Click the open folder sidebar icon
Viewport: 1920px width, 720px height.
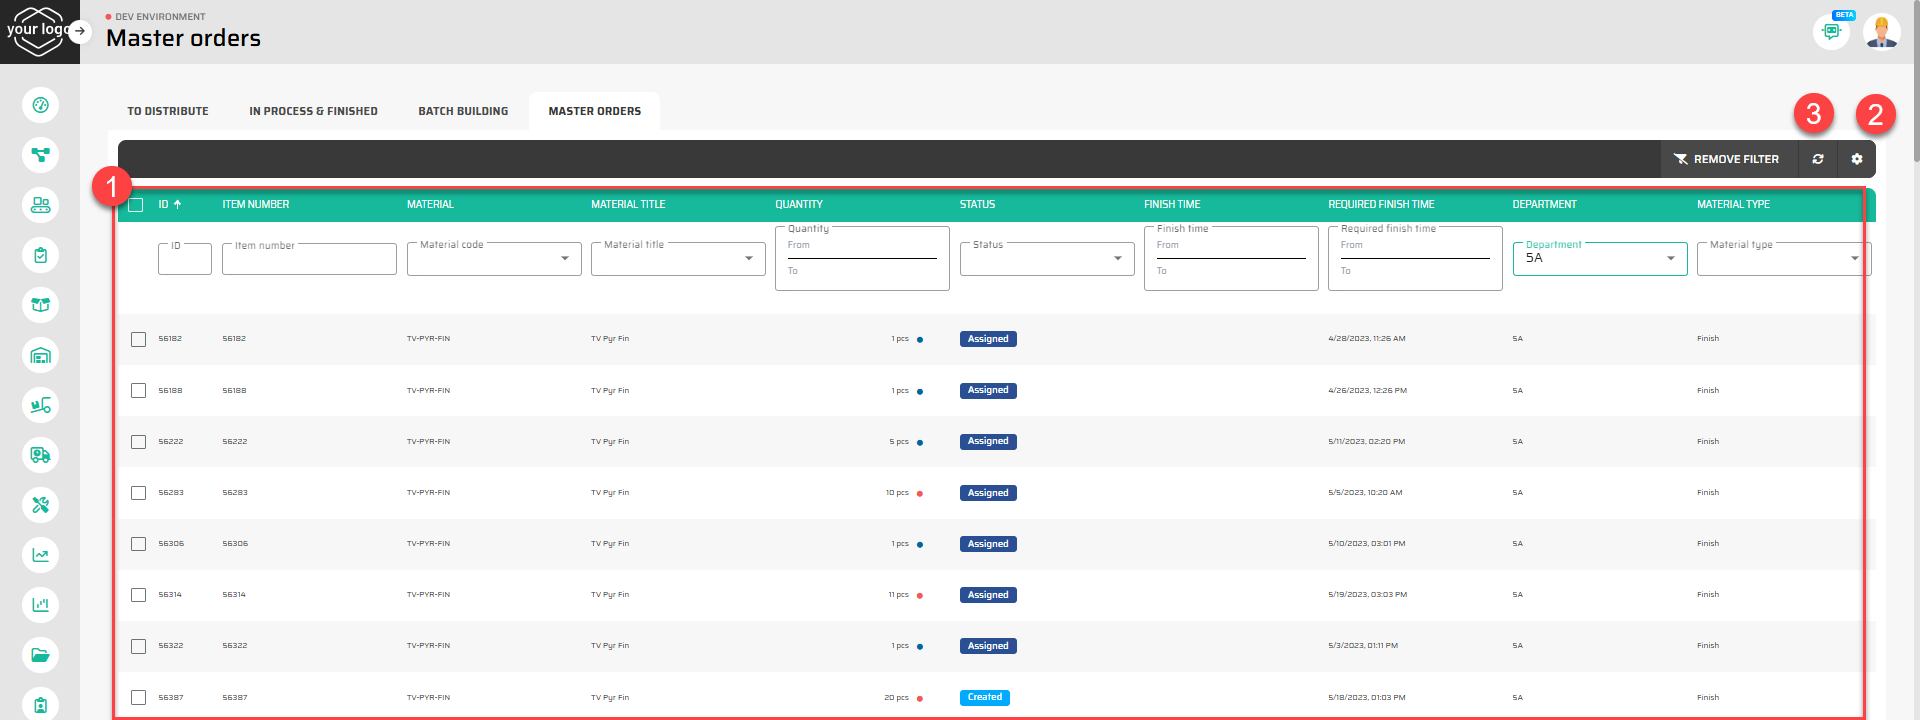click(x=40, y=655)
